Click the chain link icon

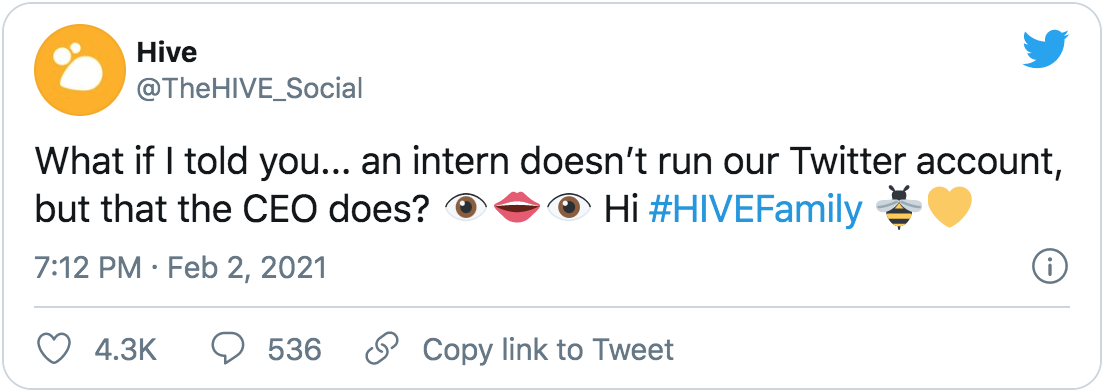[x=382, y=350]
